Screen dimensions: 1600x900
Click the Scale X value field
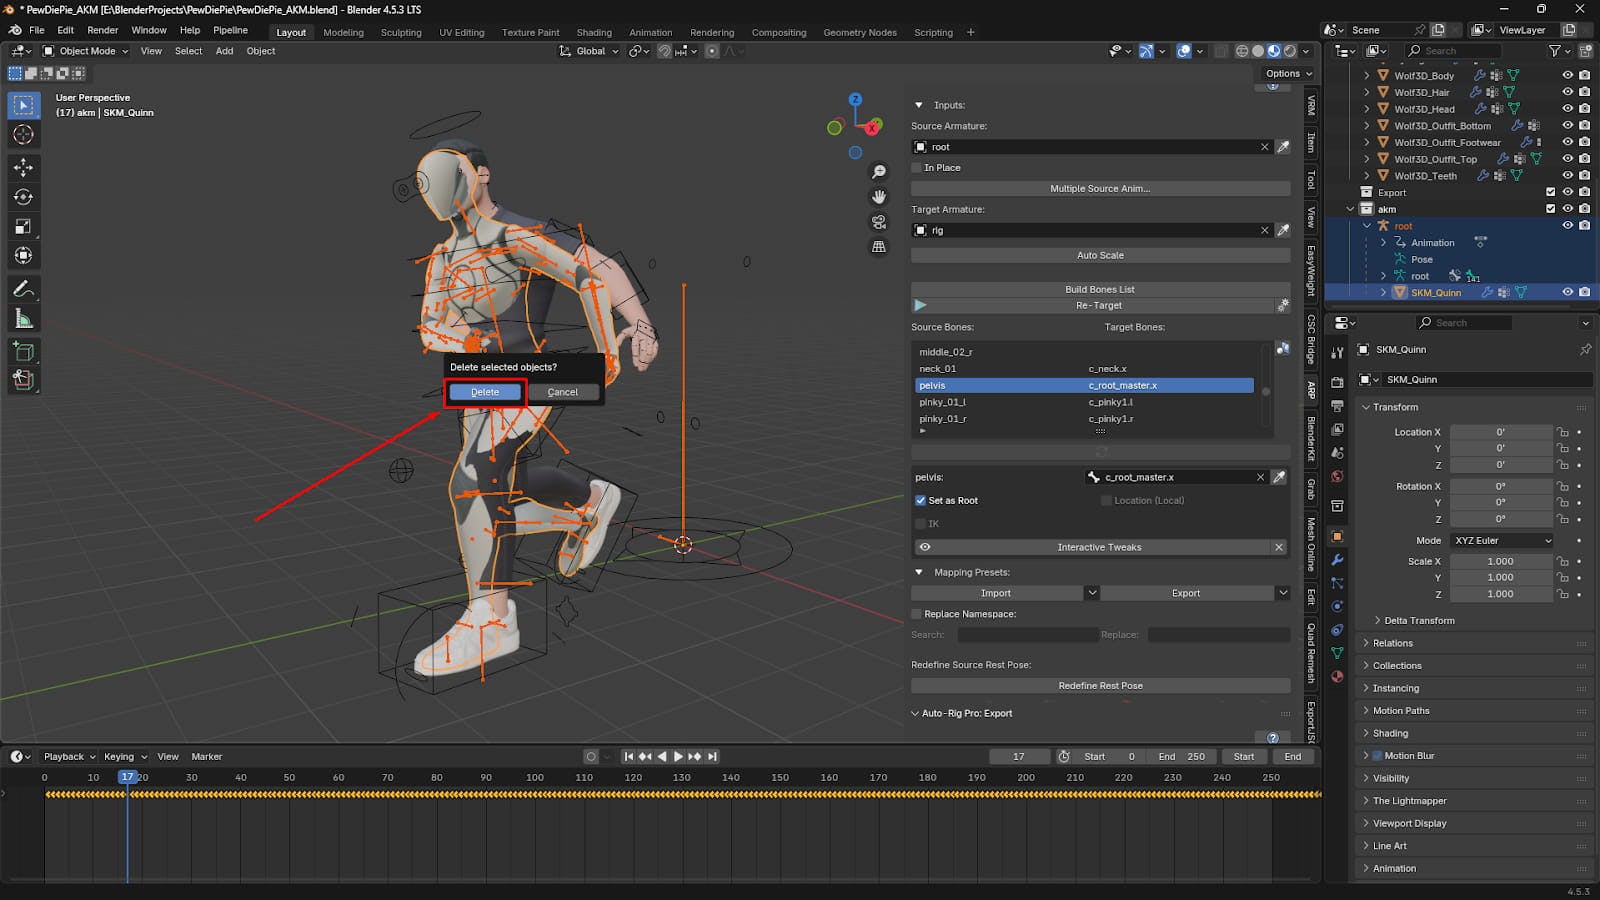(x=1500, y=562)
